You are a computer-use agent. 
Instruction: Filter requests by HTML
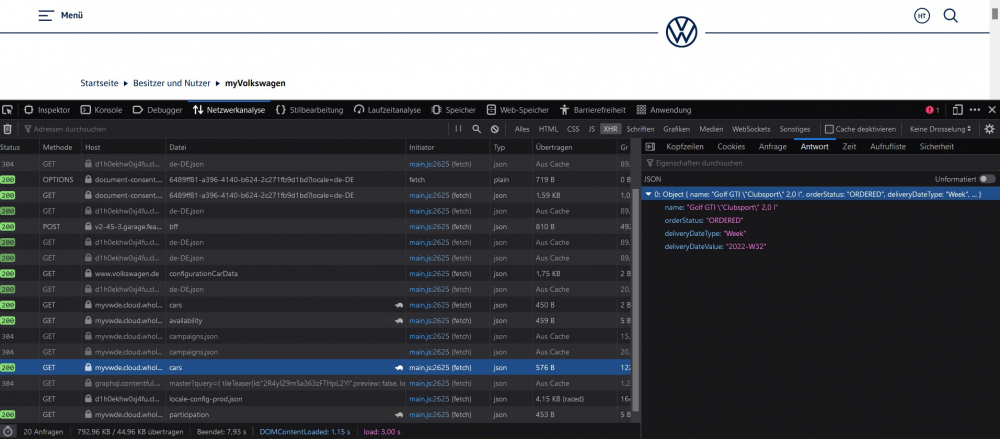548,129
